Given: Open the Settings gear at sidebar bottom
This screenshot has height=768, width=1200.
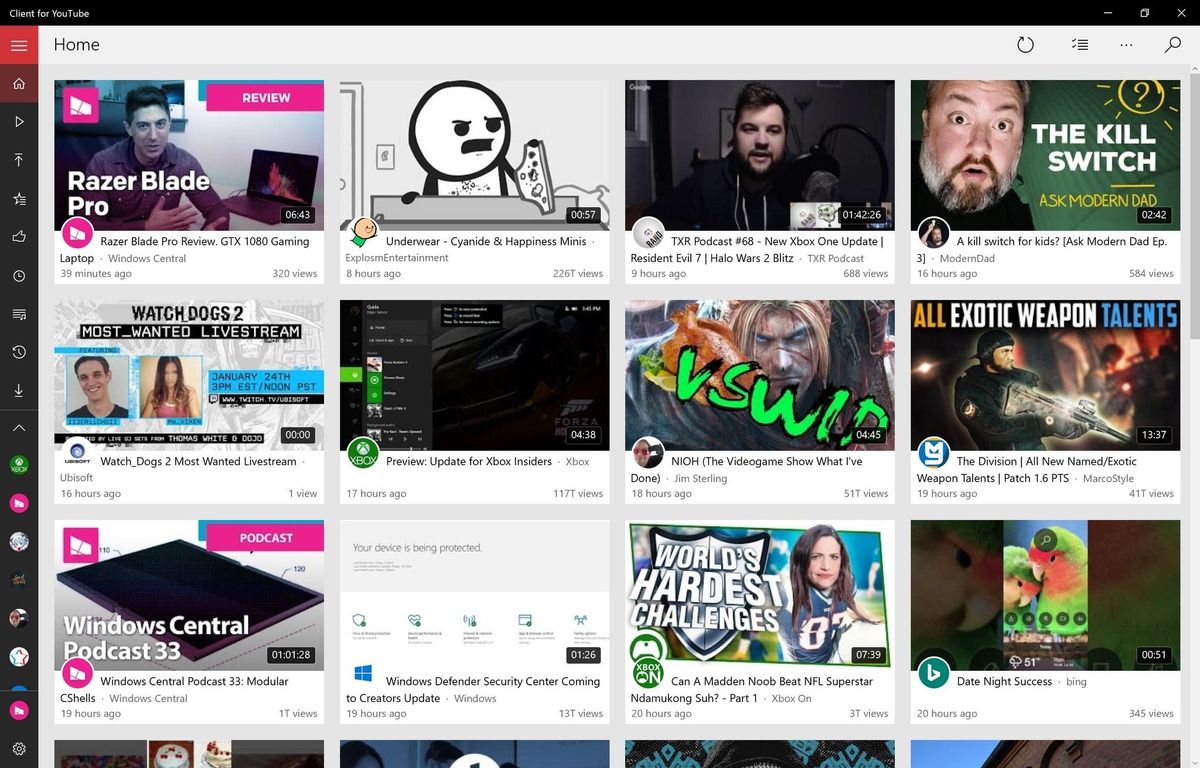Looking at the screenshot, I should coord(19,749).
